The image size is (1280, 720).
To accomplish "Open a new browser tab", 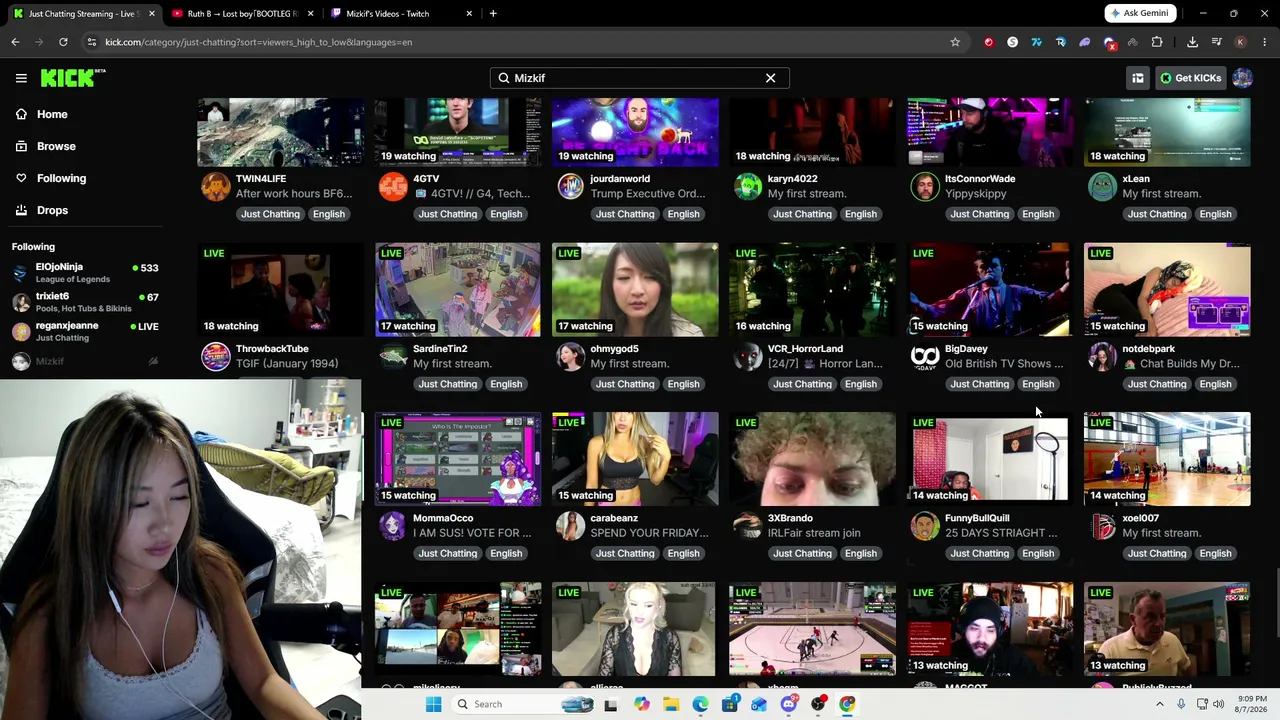I will [x=493, y=14].
